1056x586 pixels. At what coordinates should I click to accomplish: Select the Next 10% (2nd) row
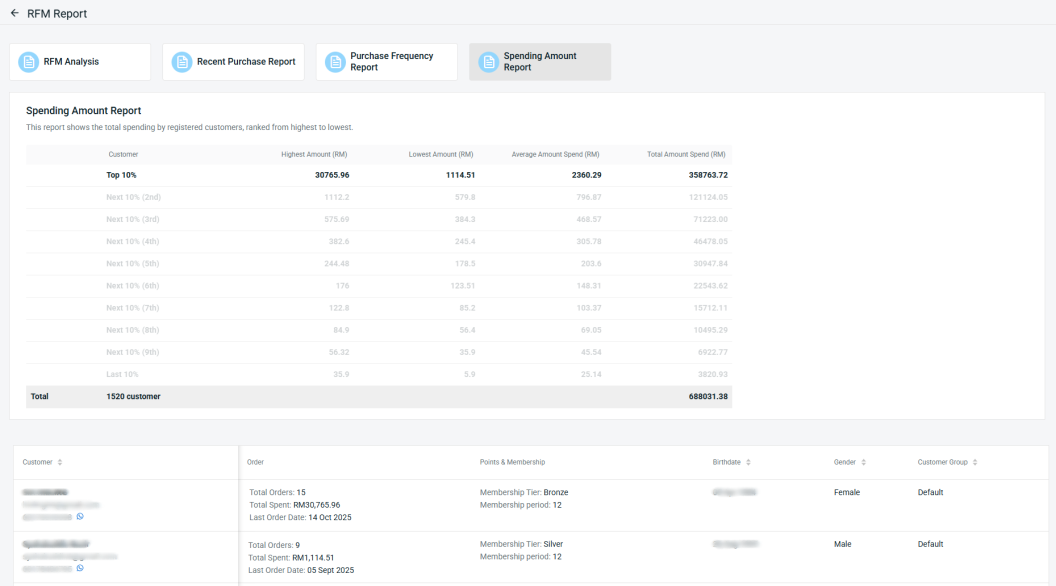[378, 197]
